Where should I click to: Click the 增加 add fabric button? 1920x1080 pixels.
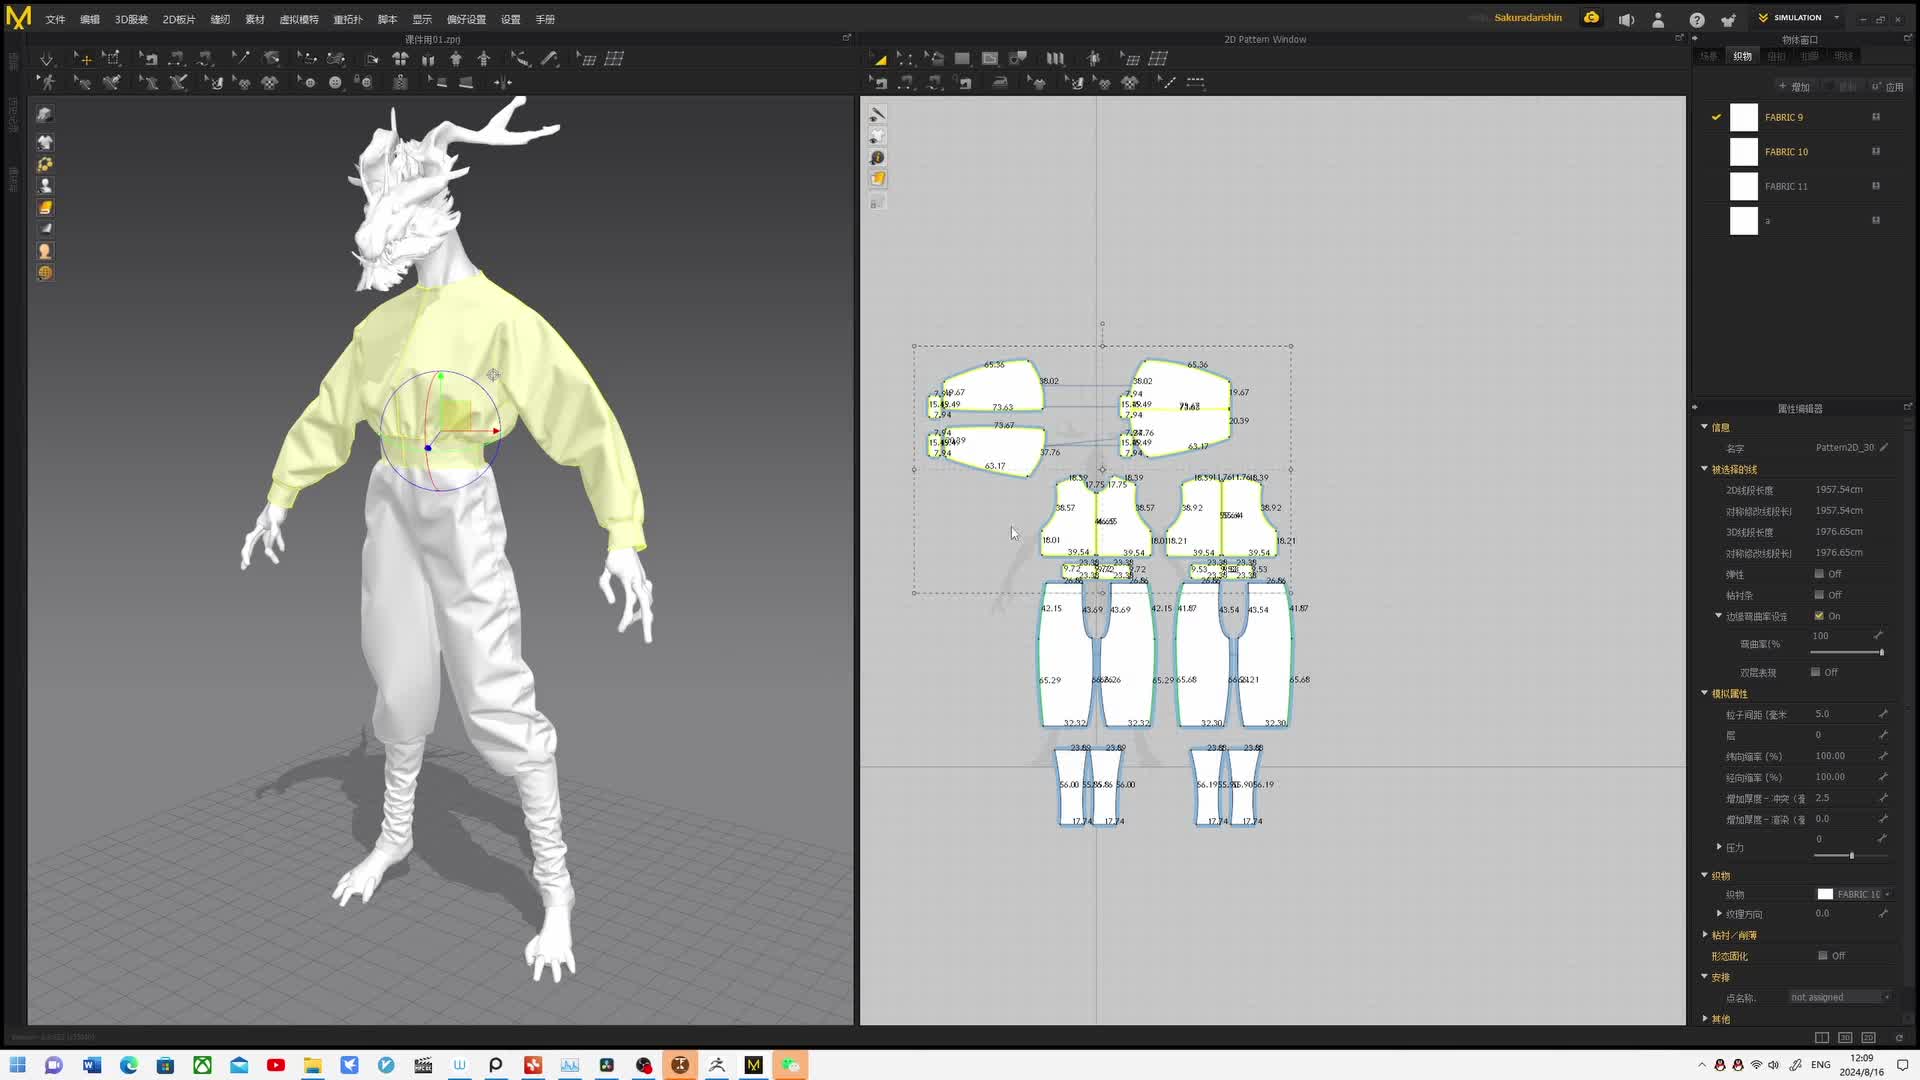(1794, 87)
